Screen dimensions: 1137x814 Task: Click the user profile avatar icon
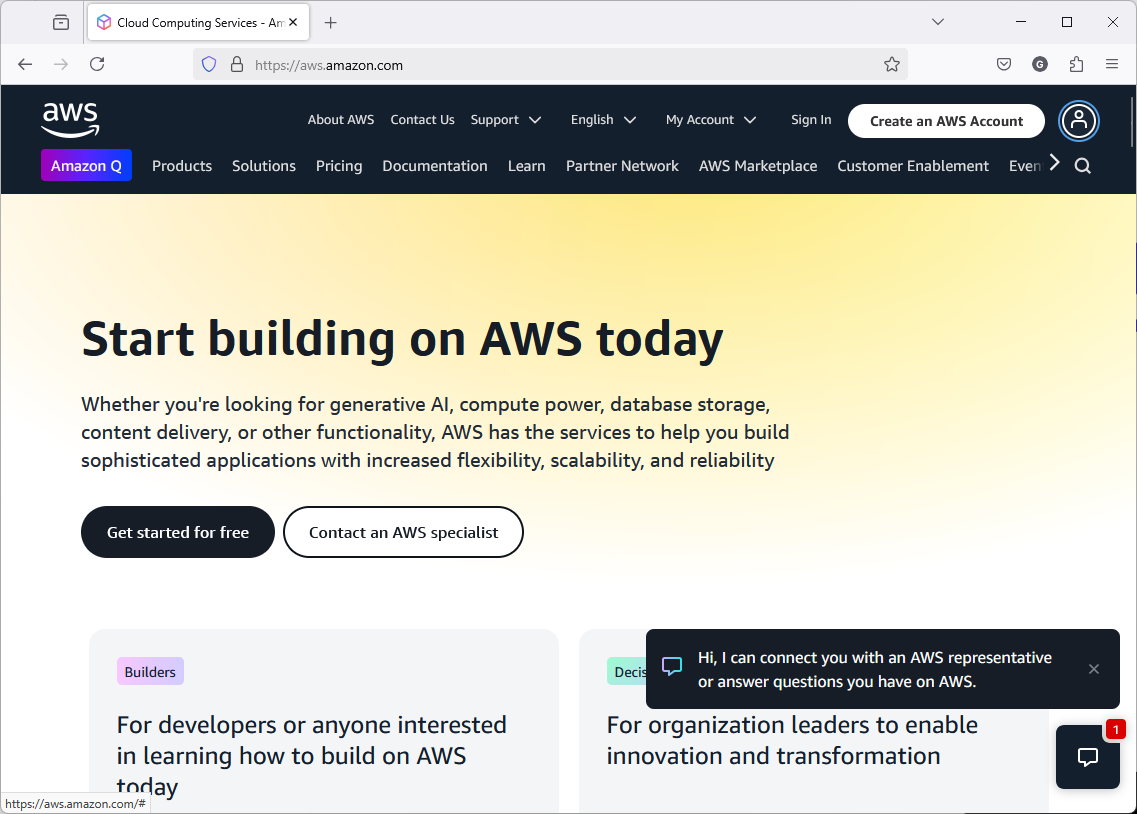click(1078, 121)
